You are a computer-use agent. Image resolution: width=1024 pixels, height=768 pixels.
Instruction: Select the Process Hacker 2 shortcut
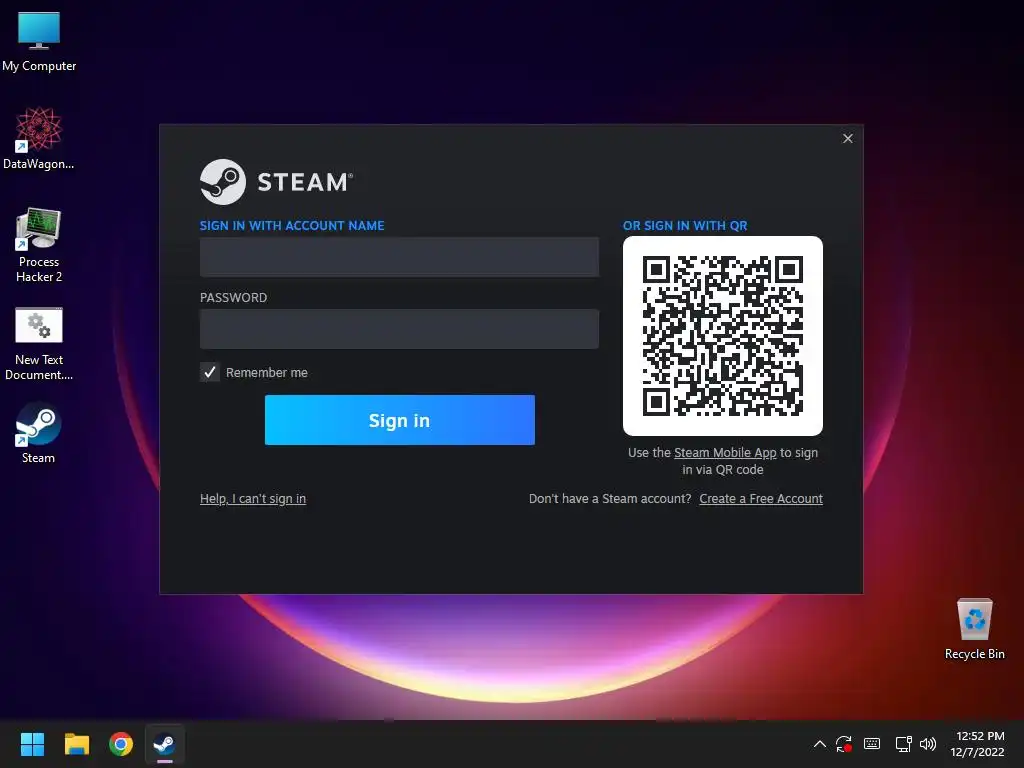39,245
